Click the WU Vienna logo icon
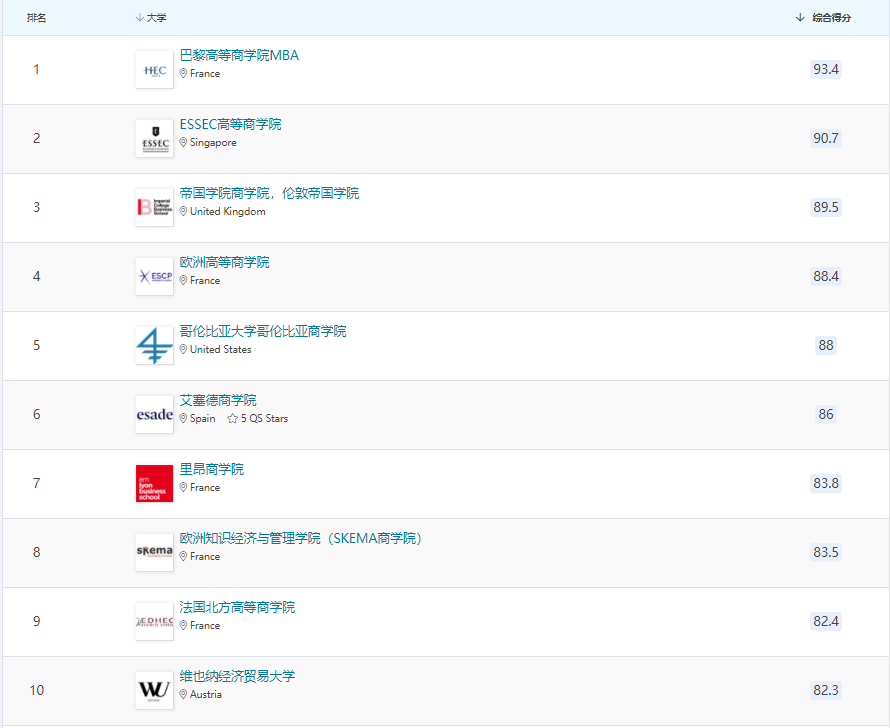The image size is (890, 728). [x=154, y=691]
